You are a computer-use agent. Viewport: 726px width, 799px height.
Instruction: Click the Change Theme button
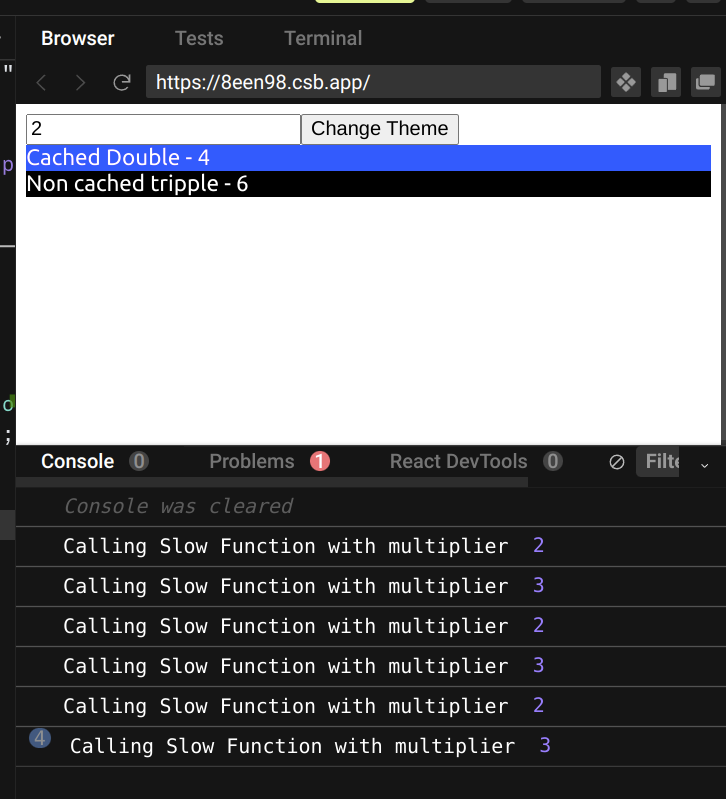pyautogui.click(x=380, y=129)
